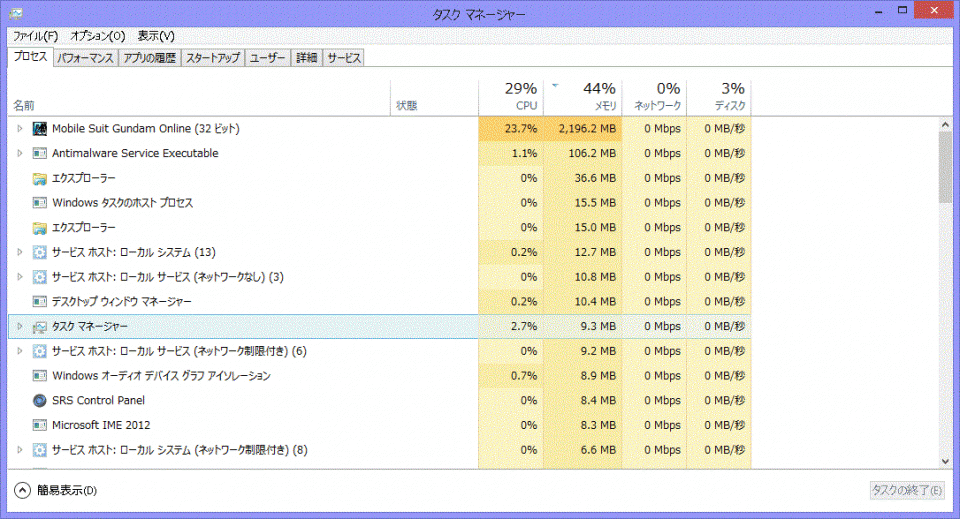Viewport: 960px width, 519px height.
Task: Switch to the スタートアップ tab
Action: 213,58
